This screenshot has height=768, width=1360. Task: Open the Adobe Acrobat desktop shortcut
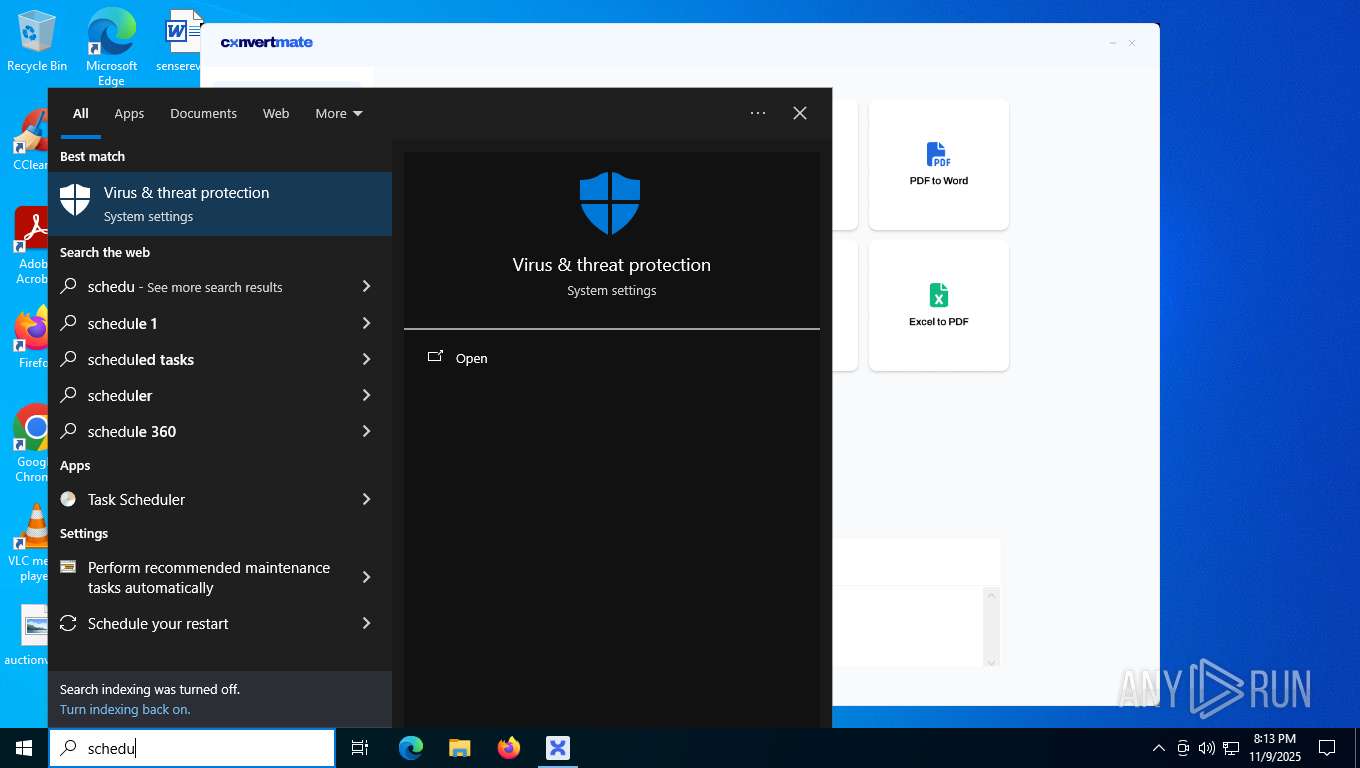click(x=30, y=245)
